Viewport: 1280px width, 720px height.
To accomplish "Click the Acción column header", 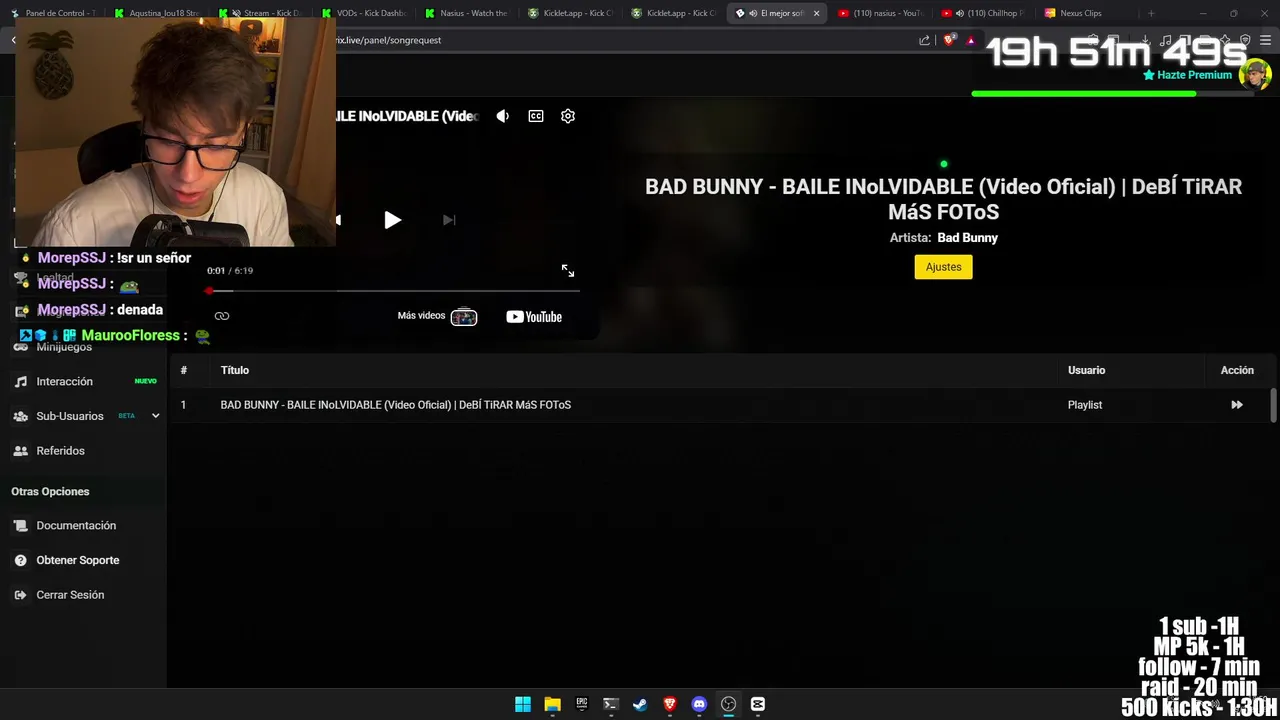I will point(1237,370).
